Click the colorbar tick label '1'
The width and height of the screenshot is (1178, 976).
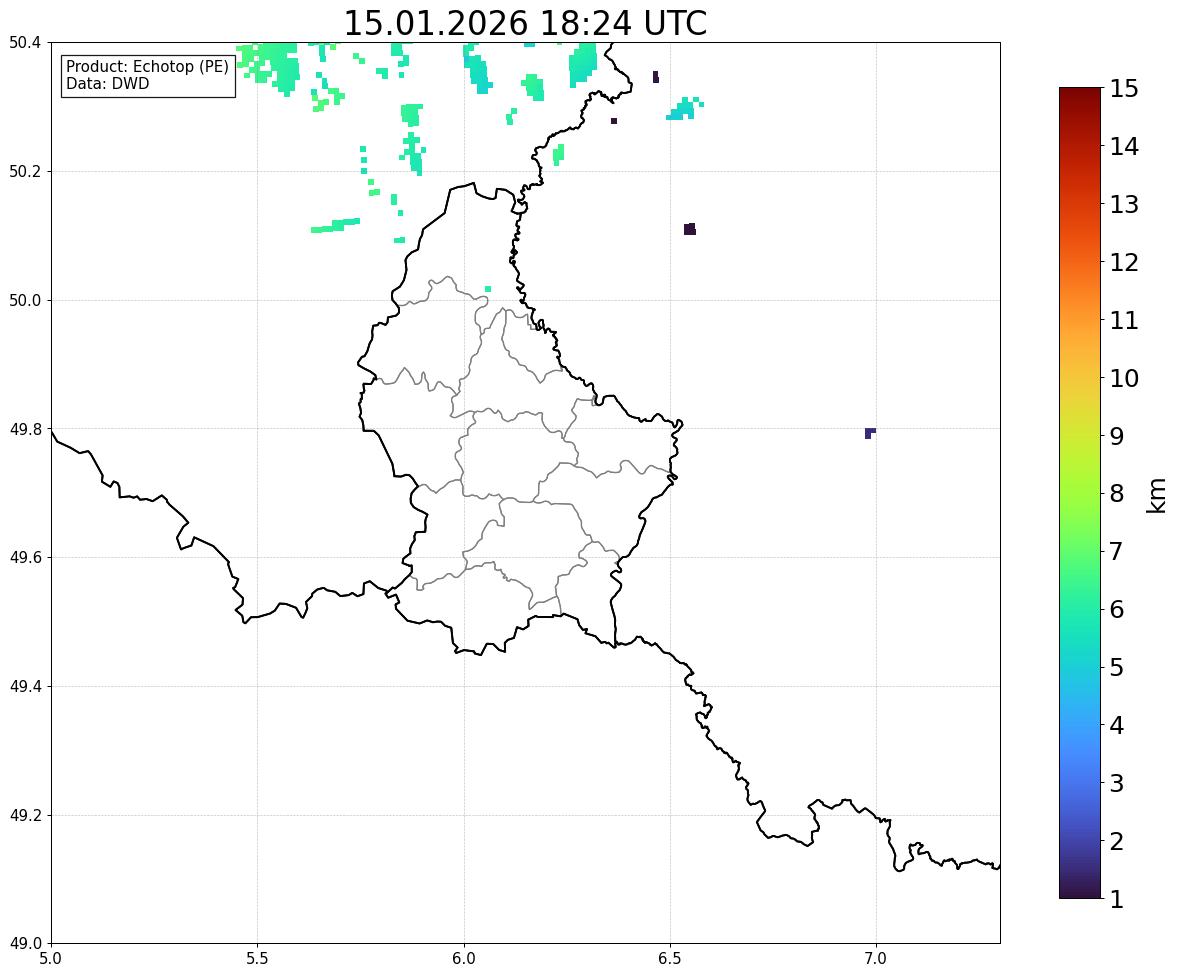pos(1117,899)
